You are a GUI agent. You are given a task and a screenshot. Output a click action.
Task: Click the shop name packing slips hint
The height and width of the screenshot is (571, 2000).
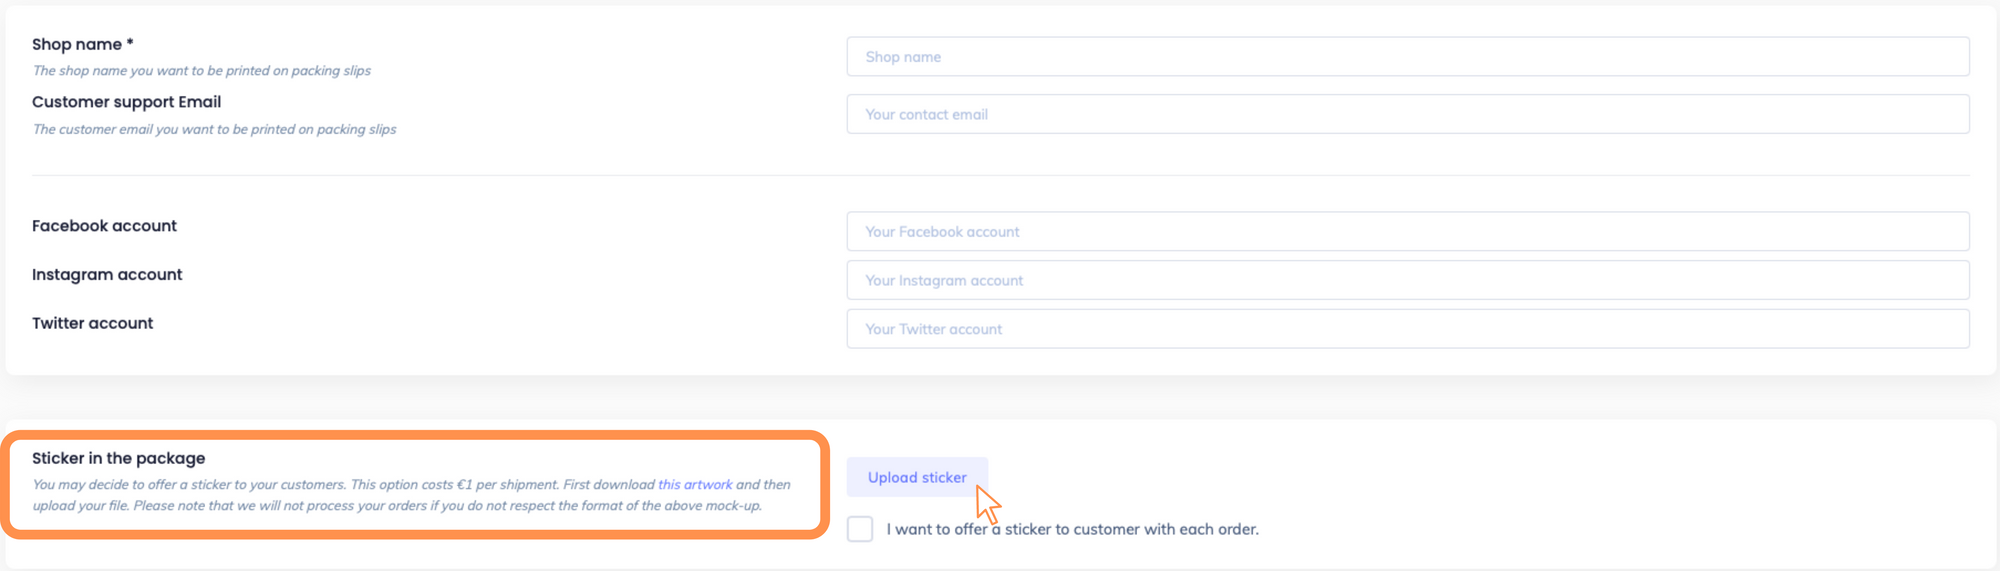pyautogui.click(x=201, y=71)
